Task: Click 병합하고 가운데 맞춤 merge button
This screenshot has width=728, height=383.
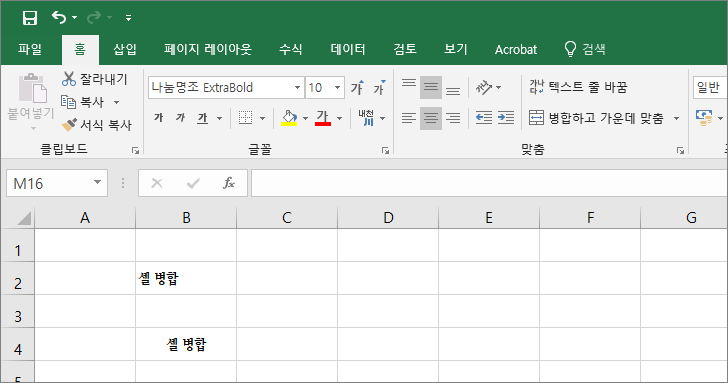Action: 597,118
